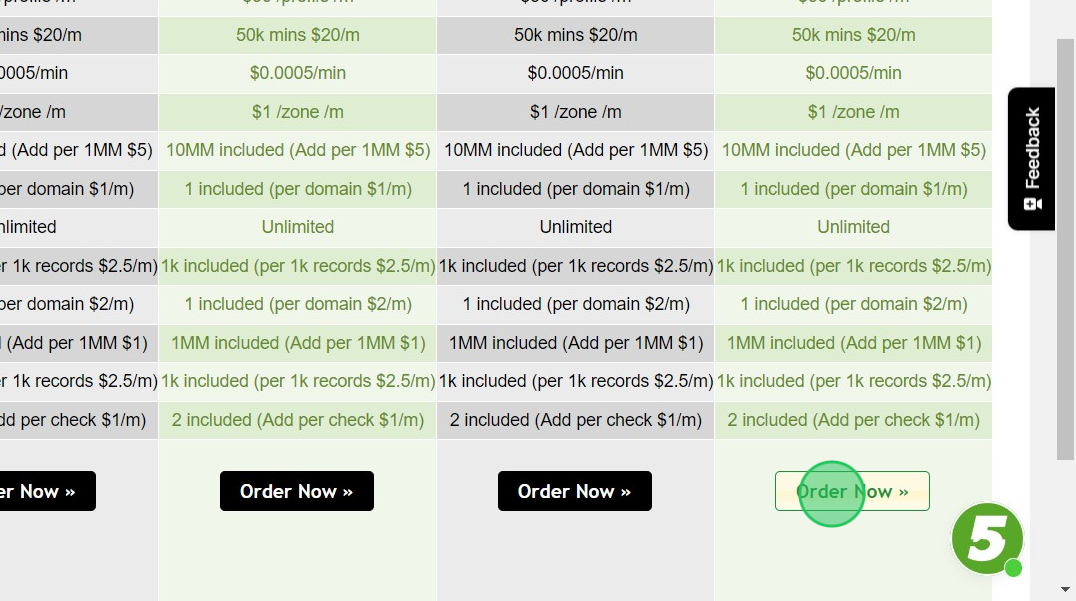Click black-text '50k mins $20/m' in full column
The image size is (1076, 601).
tap(575, 35)
